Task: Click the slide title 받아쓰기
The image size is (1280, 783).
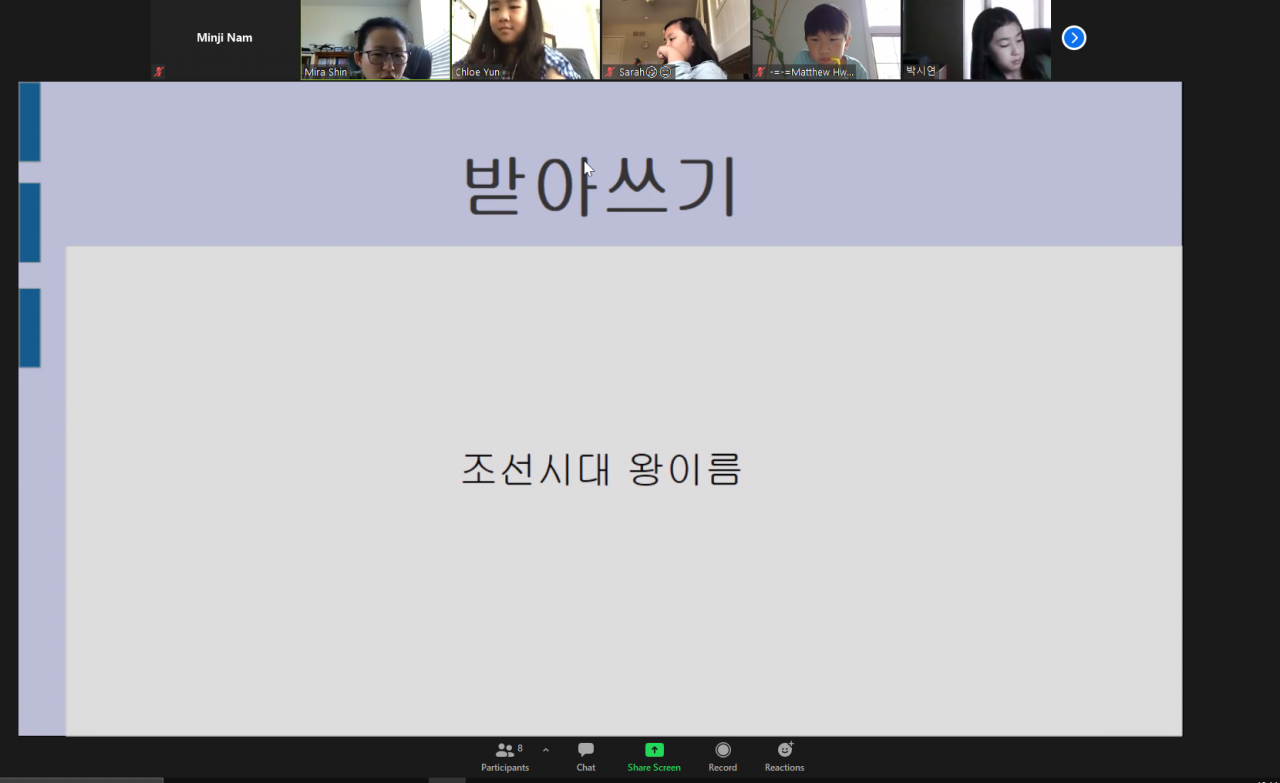Action: [x=600, y=186]
